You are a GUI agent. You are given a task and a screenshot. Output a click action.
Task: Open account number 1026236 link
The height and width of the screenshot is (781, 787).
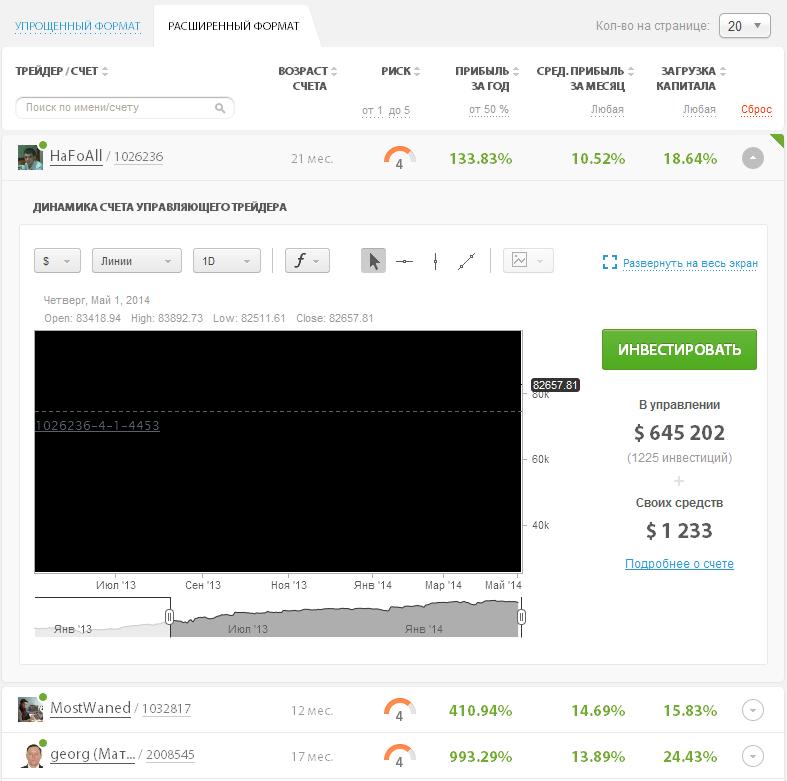click(x=139, y=157)
